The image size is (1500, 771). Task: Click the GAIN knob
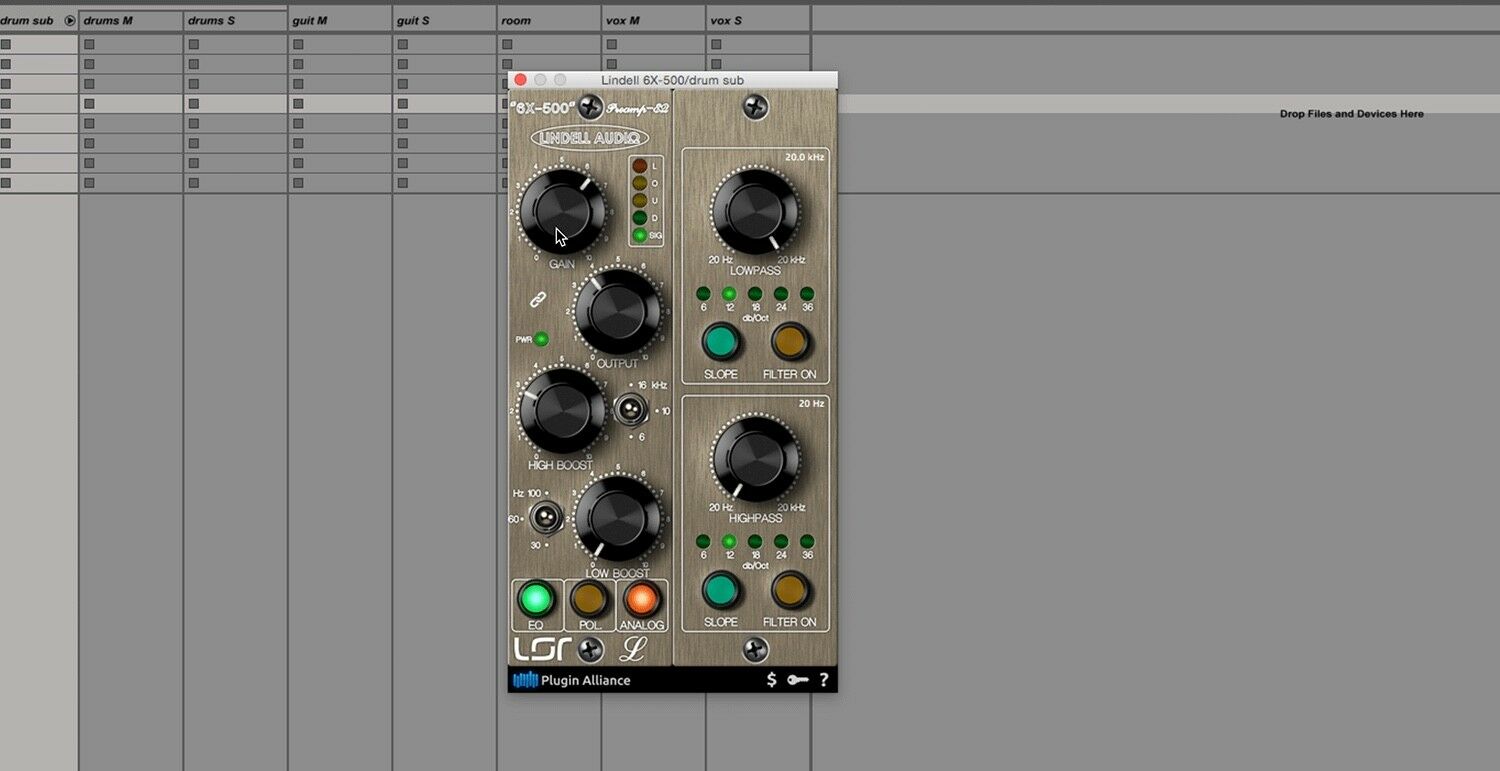[561, 211]
